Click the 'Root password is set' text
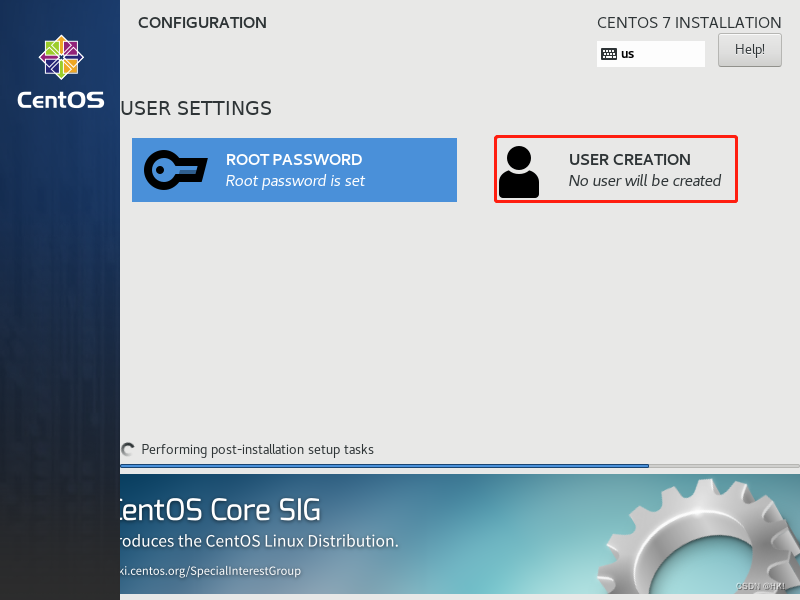800x600 pixels. pos(295,181)
